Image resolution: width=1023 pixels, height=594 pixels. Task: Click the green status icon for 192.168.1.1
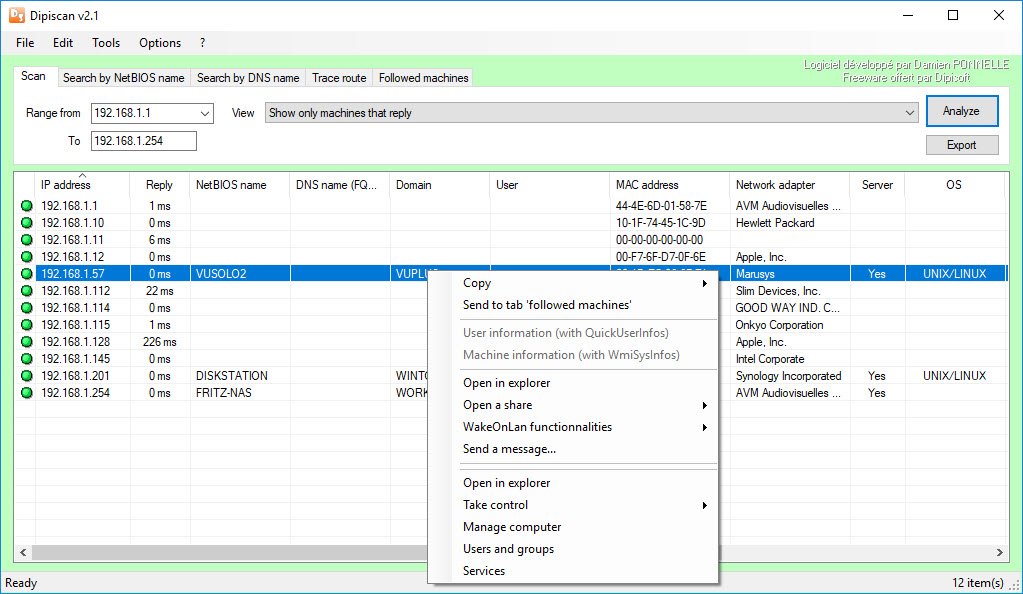click(27, 206)
